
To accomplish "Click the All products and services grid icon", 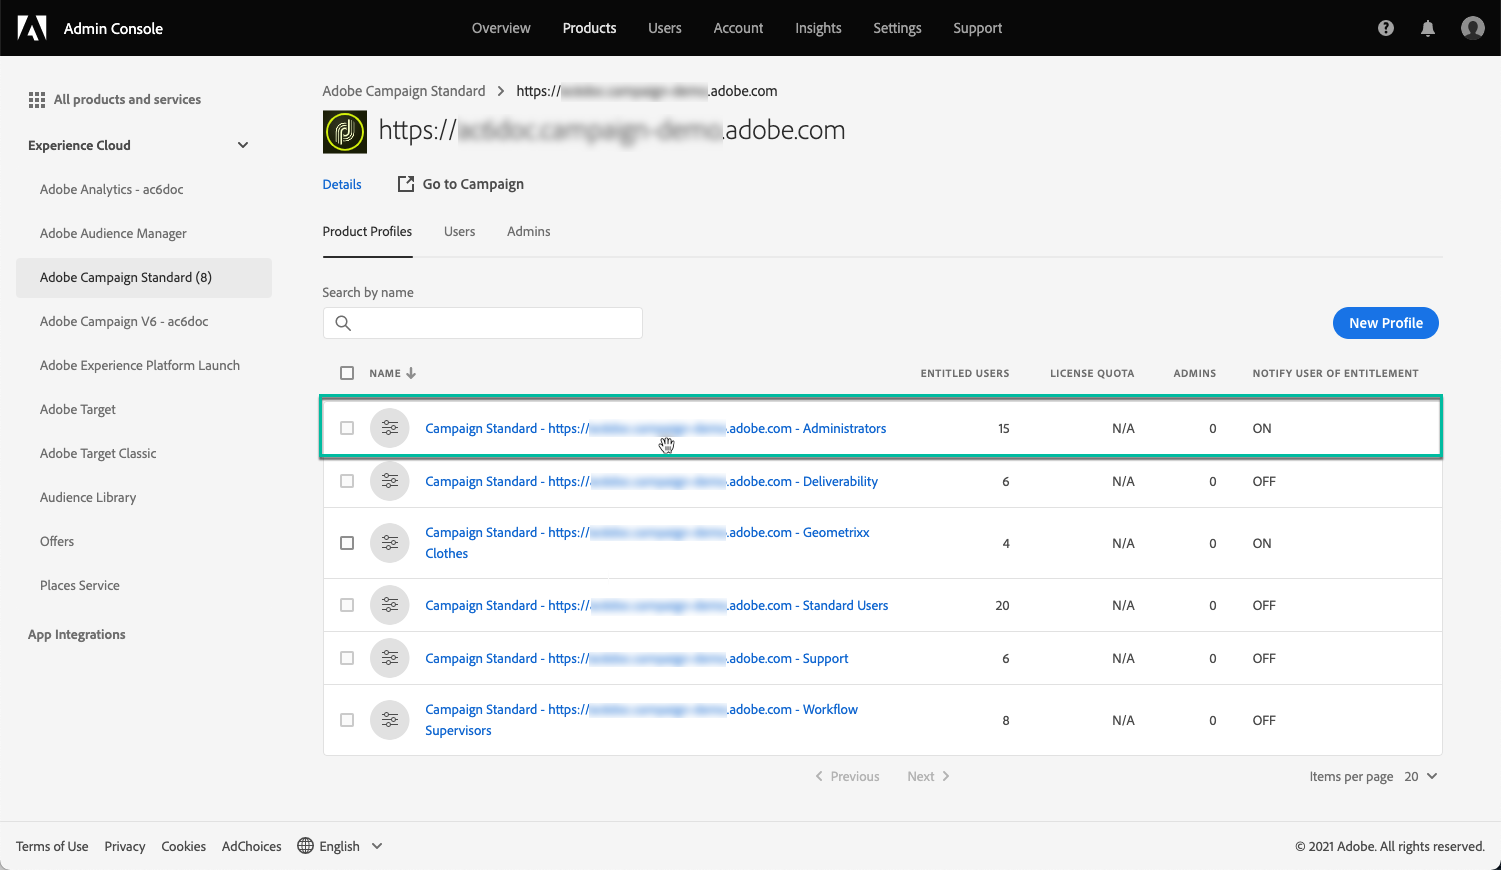I will (x=37, y=100).
